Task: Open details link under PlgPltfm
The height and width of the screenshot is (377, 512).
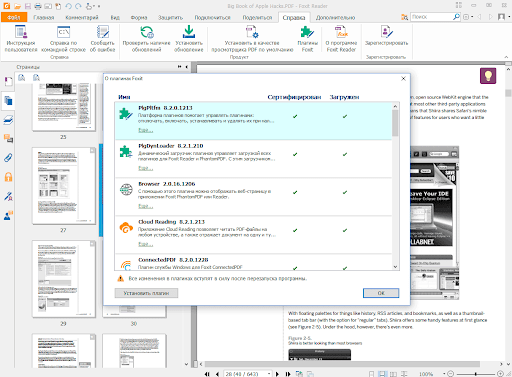Action: [146, 130]
